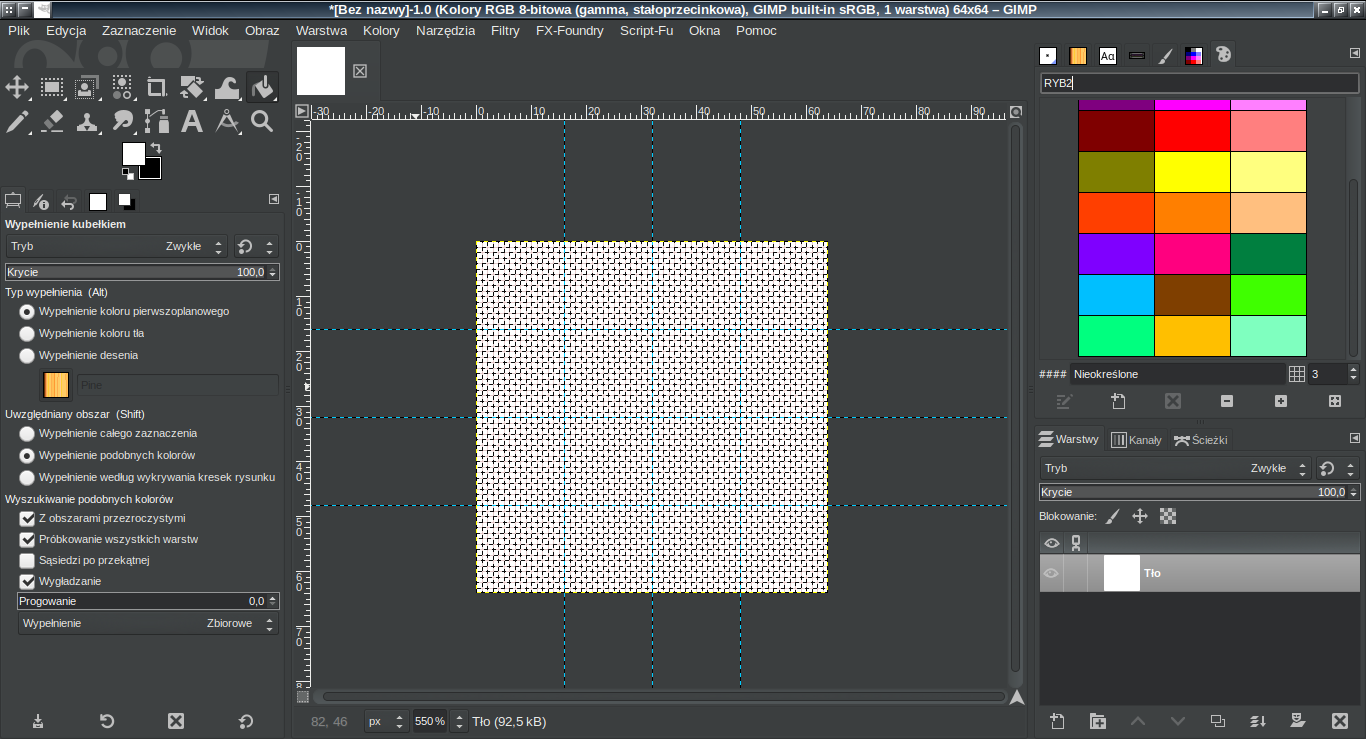Adjust tool options Krycie slider

(142, 272)
